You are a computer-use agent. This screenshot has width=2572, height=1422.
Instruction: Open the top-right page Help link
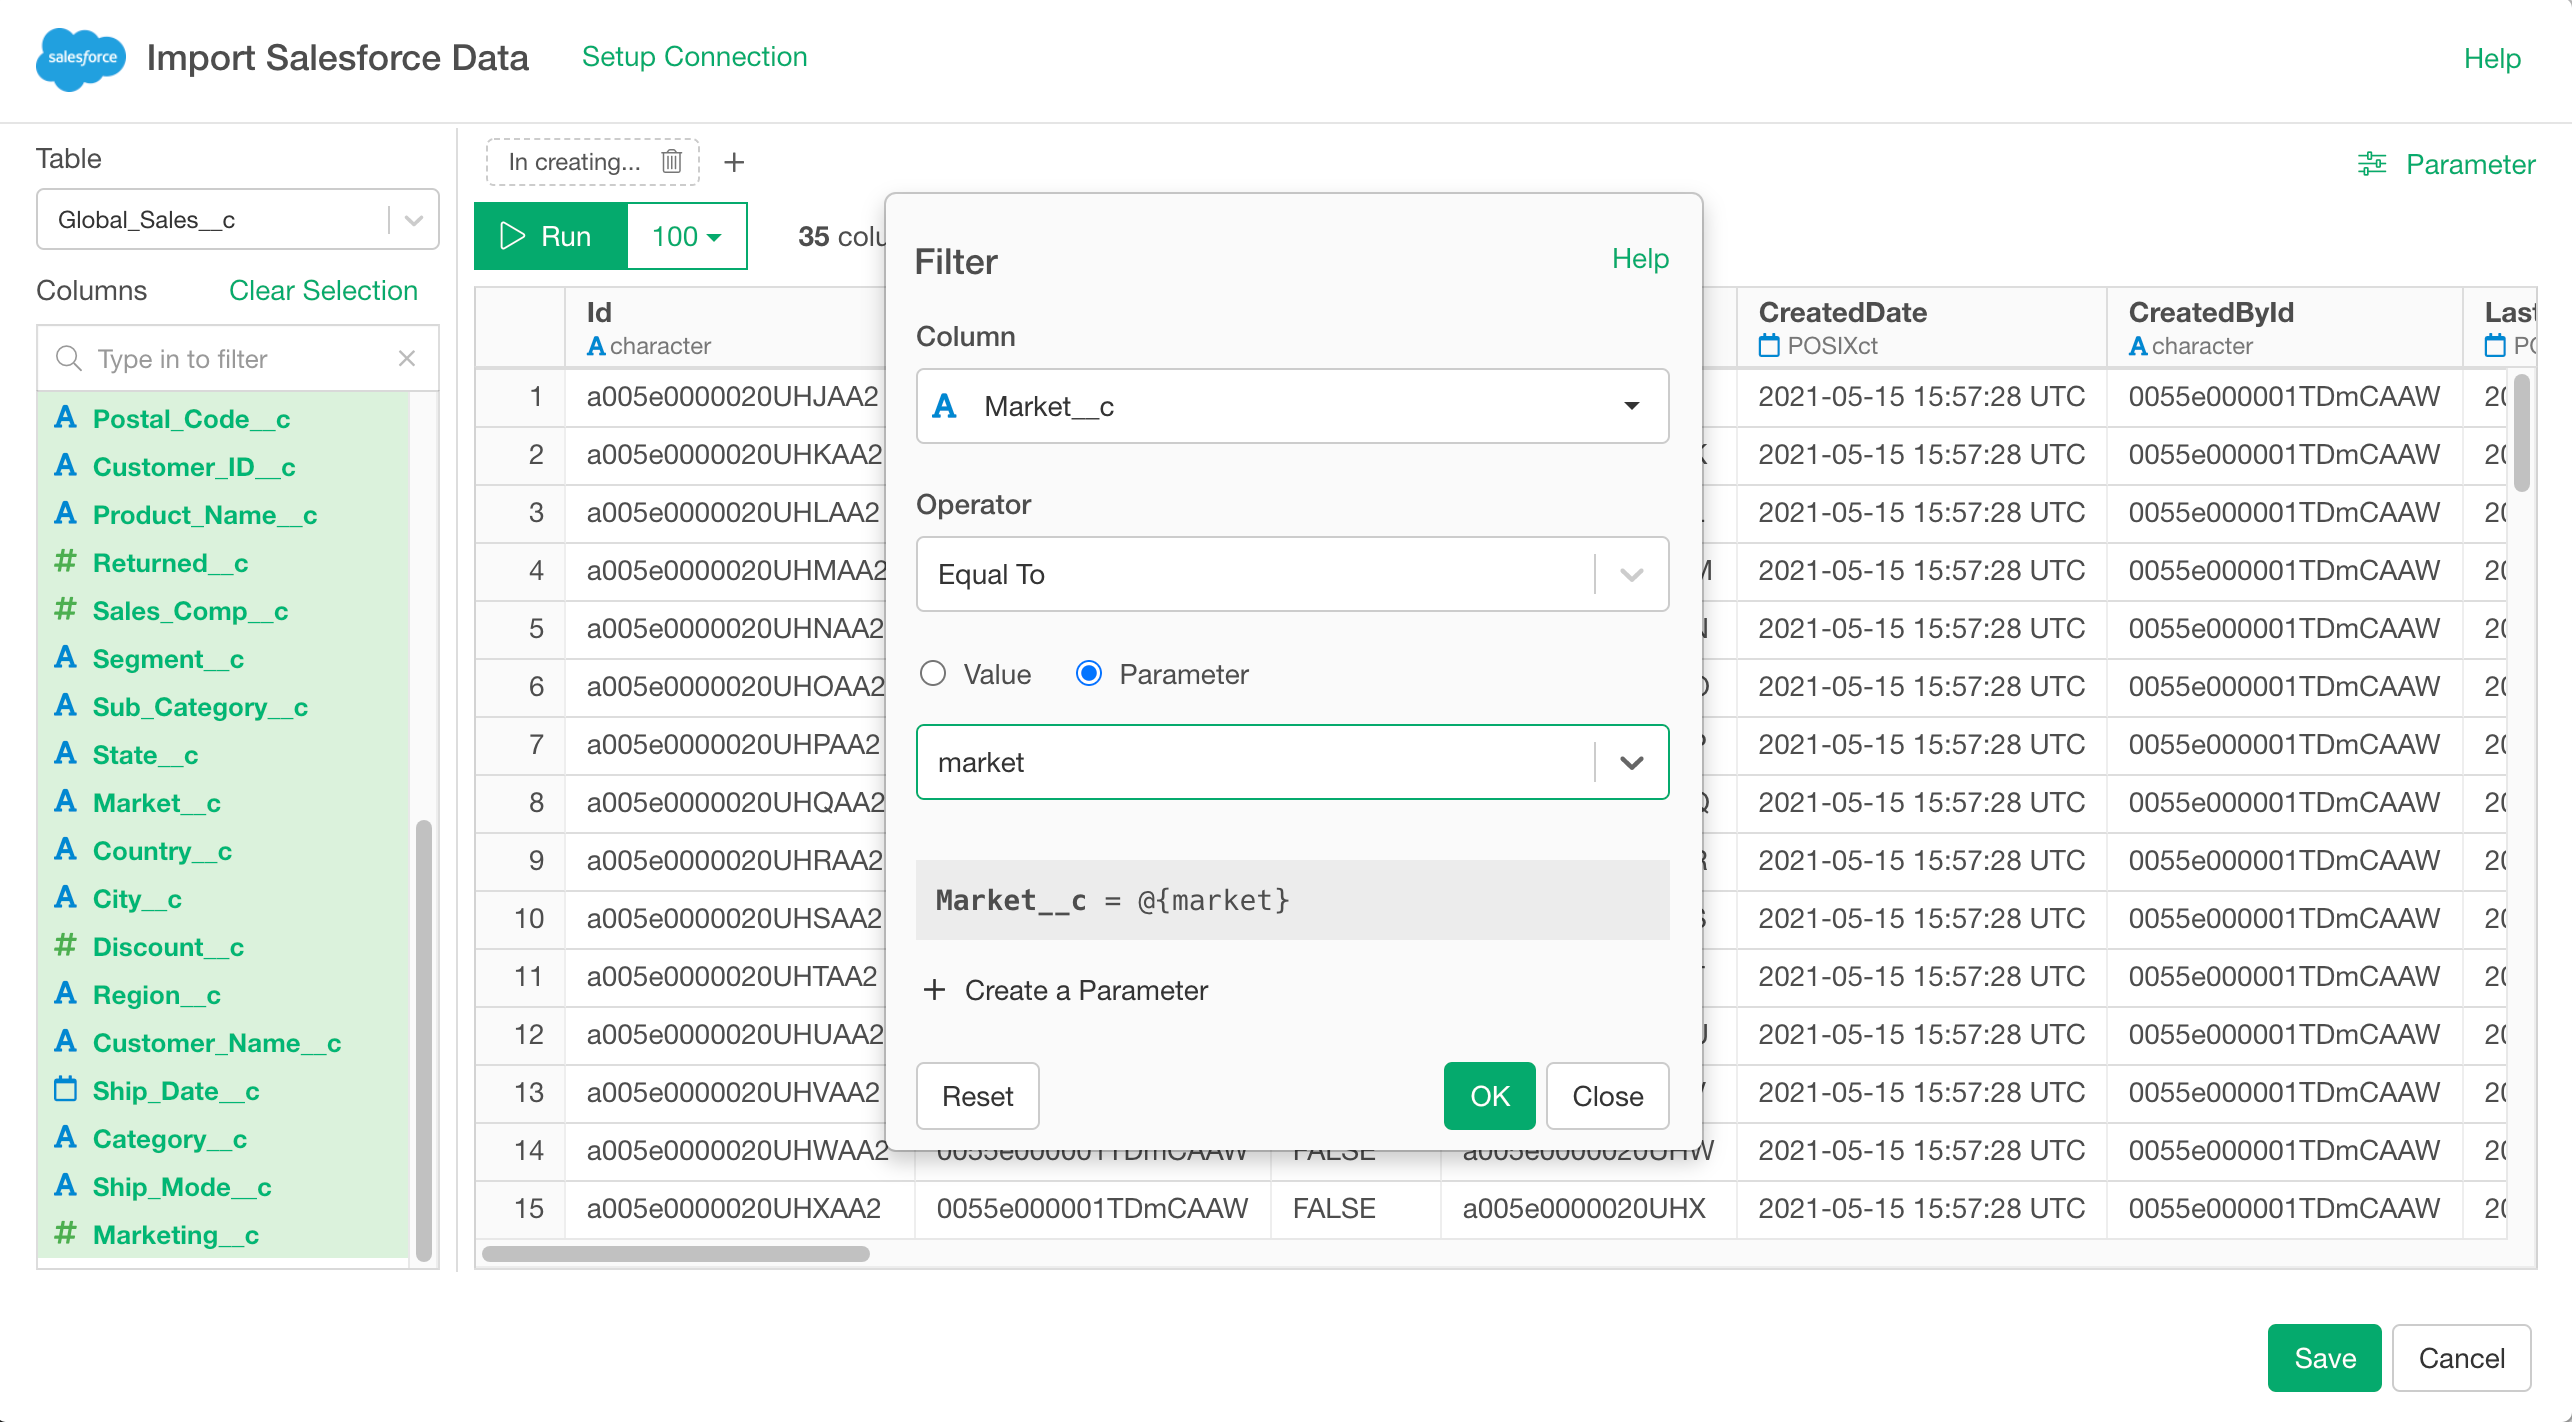(x=2492, y=59)
